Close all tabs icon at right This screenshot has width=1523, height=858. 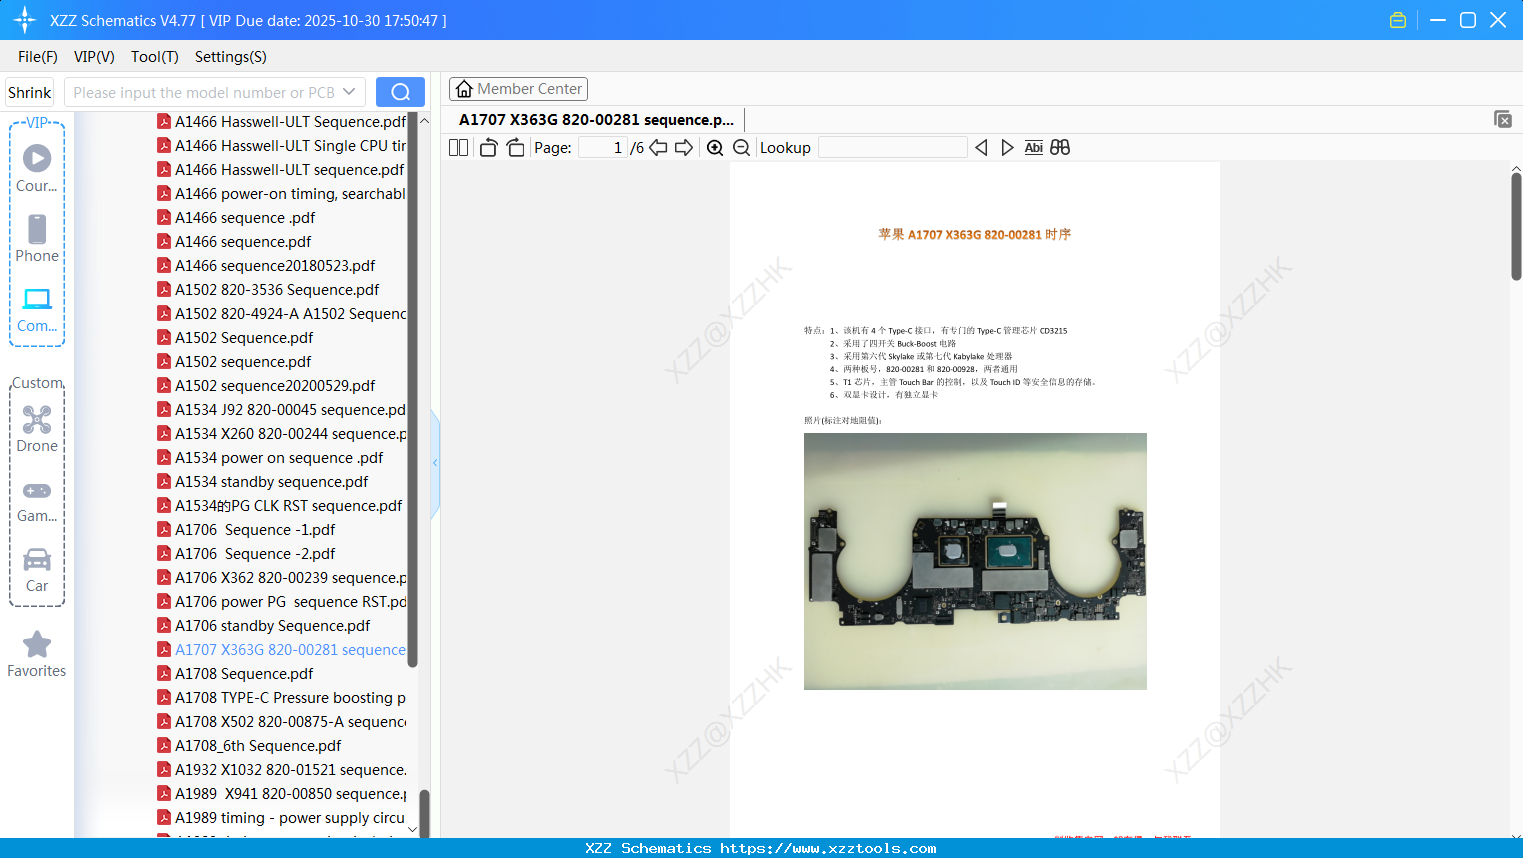click(1503, 119)
